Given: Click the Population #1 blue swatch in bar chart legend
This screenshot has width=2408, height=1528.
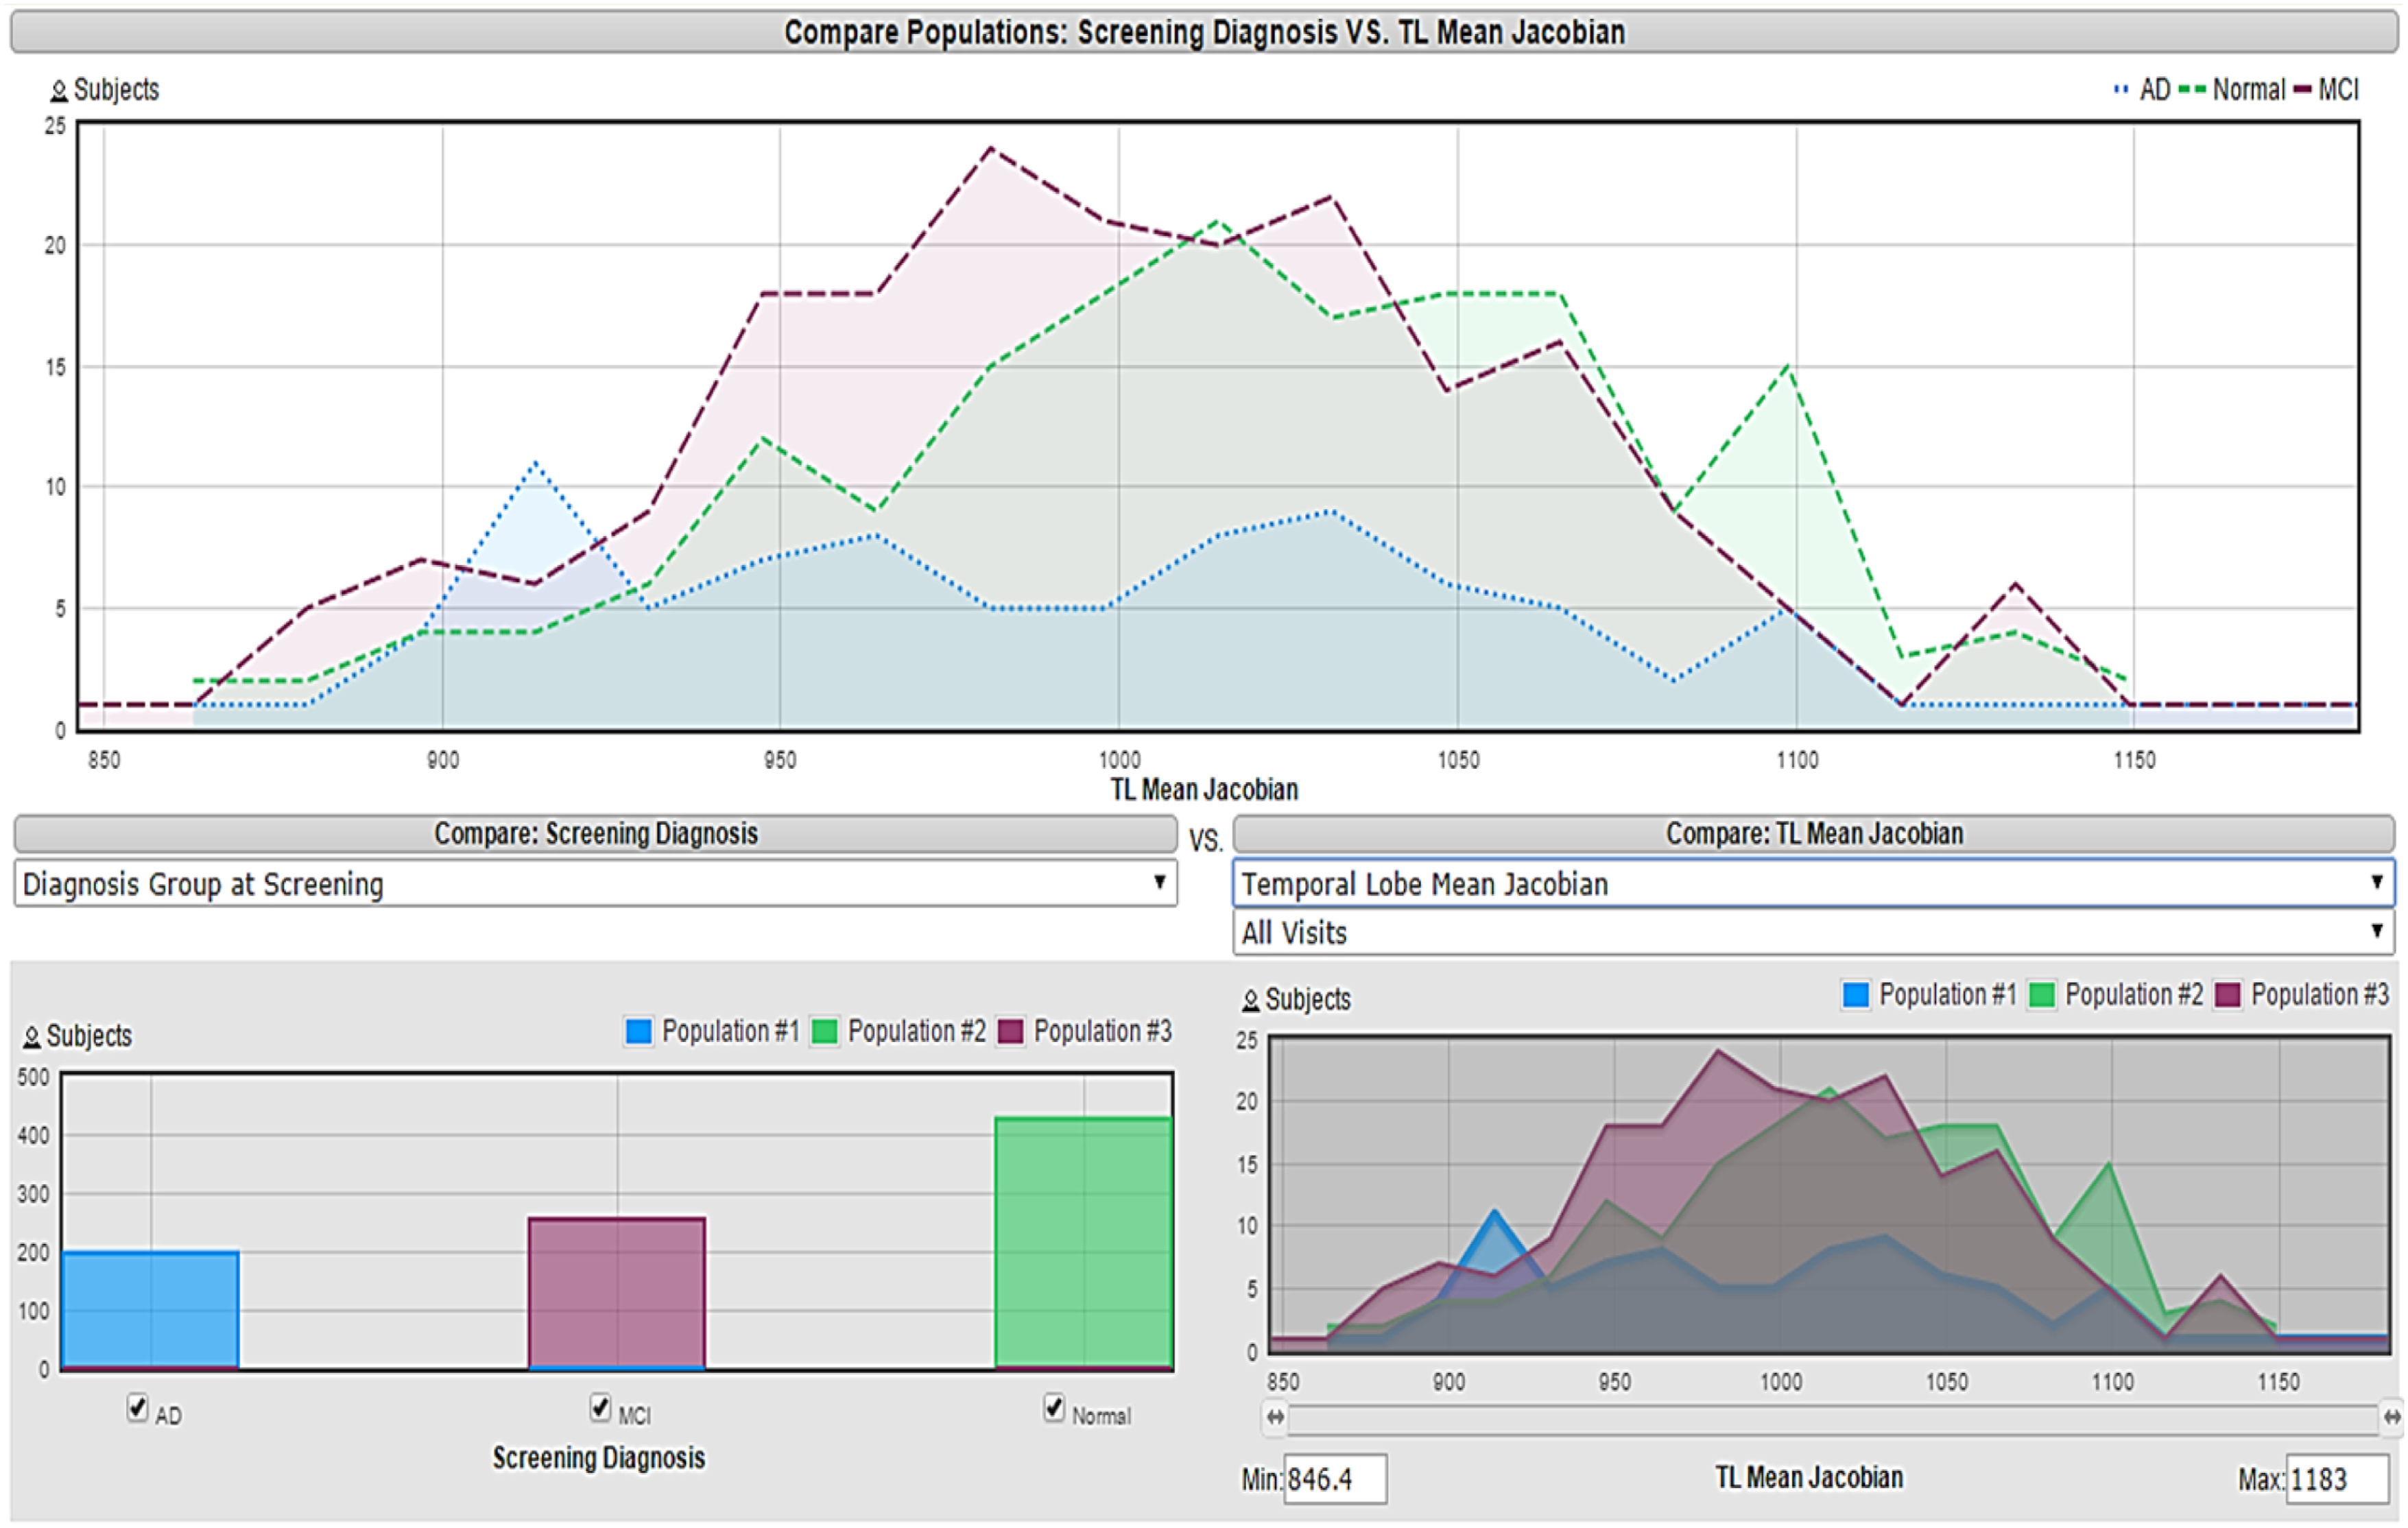Looking at the screenshot, I should pos(638,1031).
